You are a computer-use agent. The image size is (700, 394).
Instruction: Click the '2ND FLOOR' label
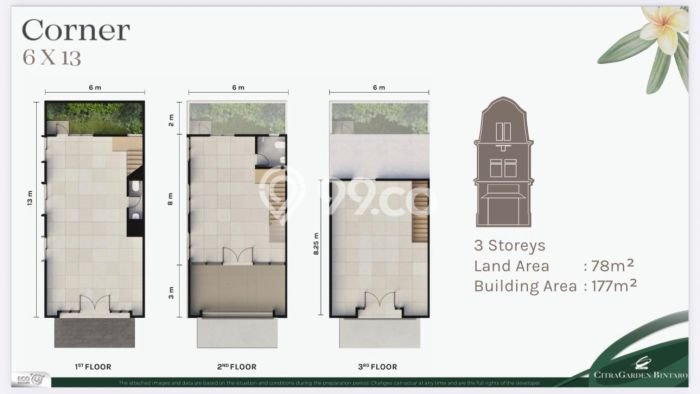click(237, 367)
